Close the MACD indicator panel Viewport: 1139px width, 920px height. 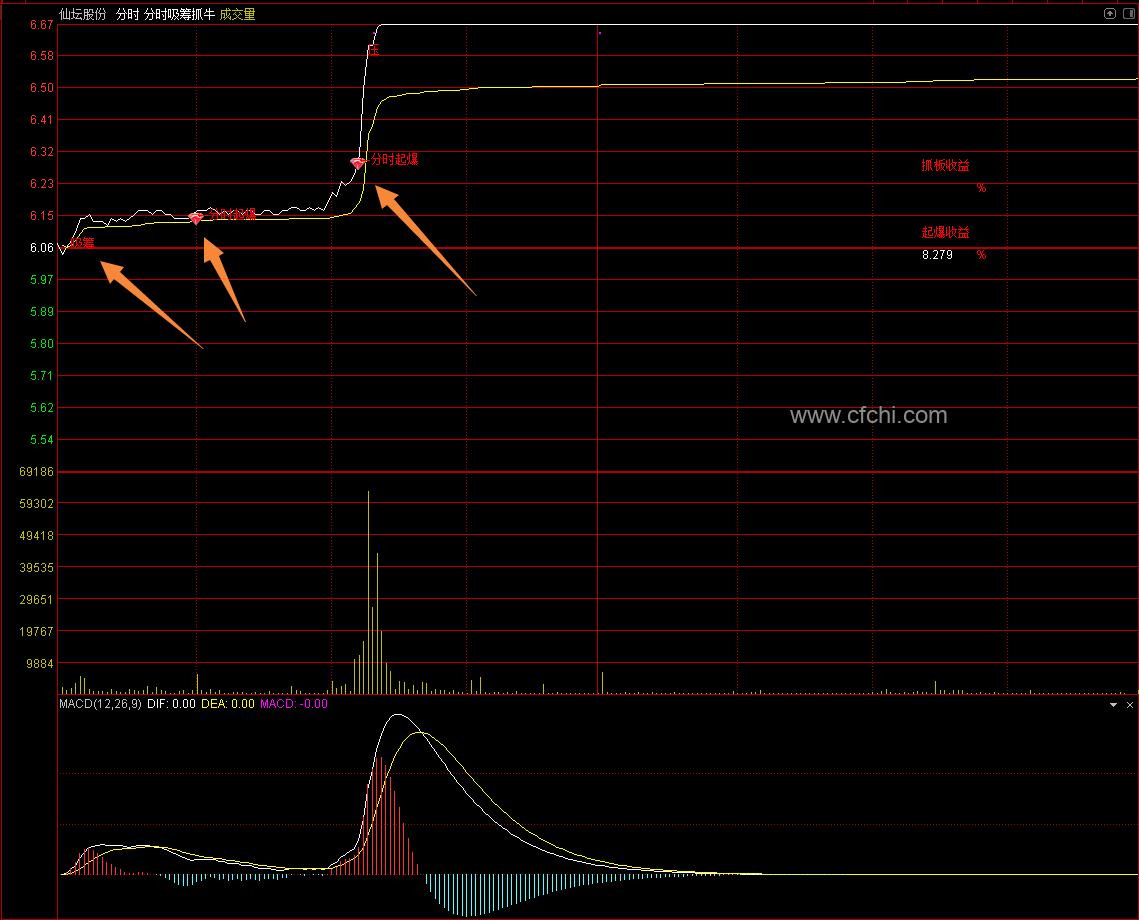(x=1128, y=705)
